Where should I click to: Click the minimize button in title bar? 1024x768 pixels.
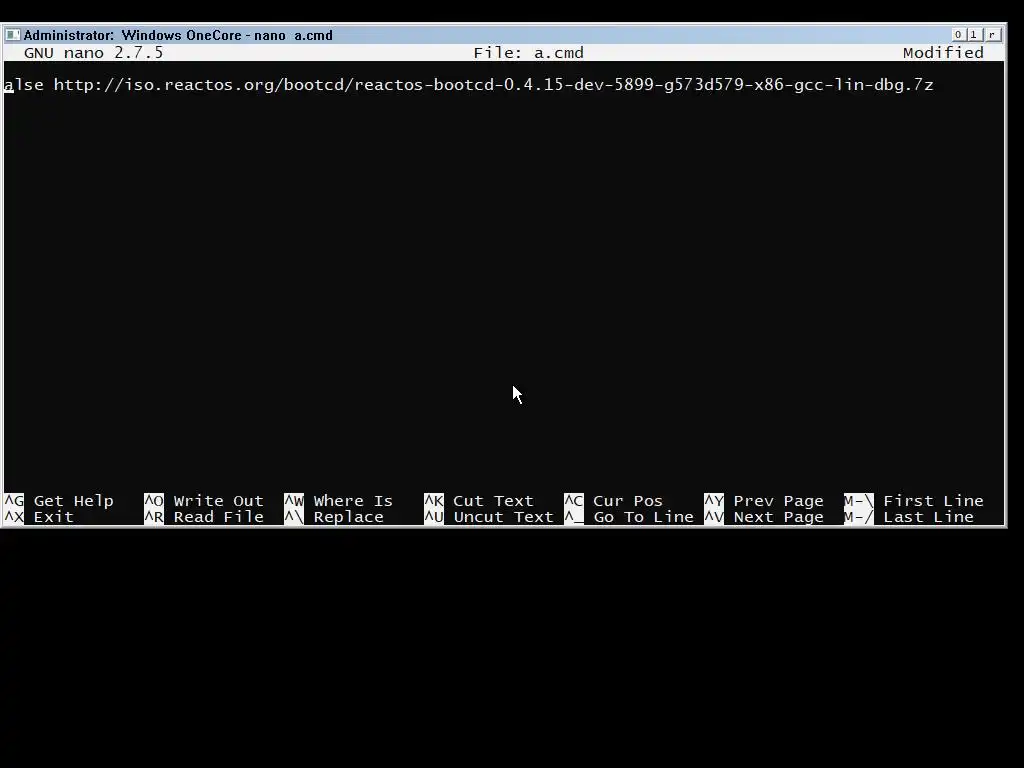tap(958, 35)
